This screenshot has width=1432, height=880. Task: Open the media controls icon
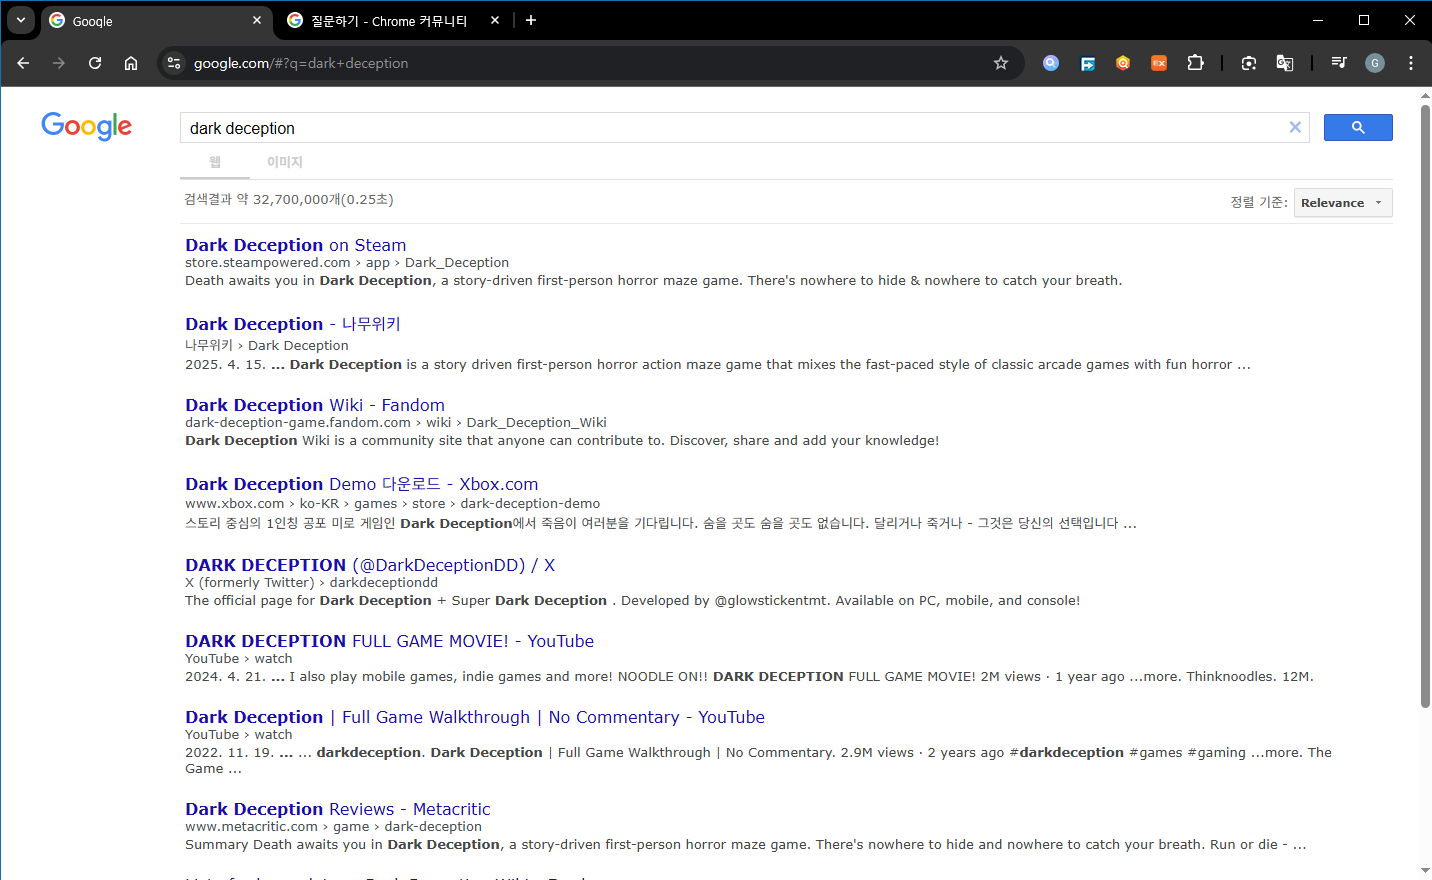click(1339, 63)
